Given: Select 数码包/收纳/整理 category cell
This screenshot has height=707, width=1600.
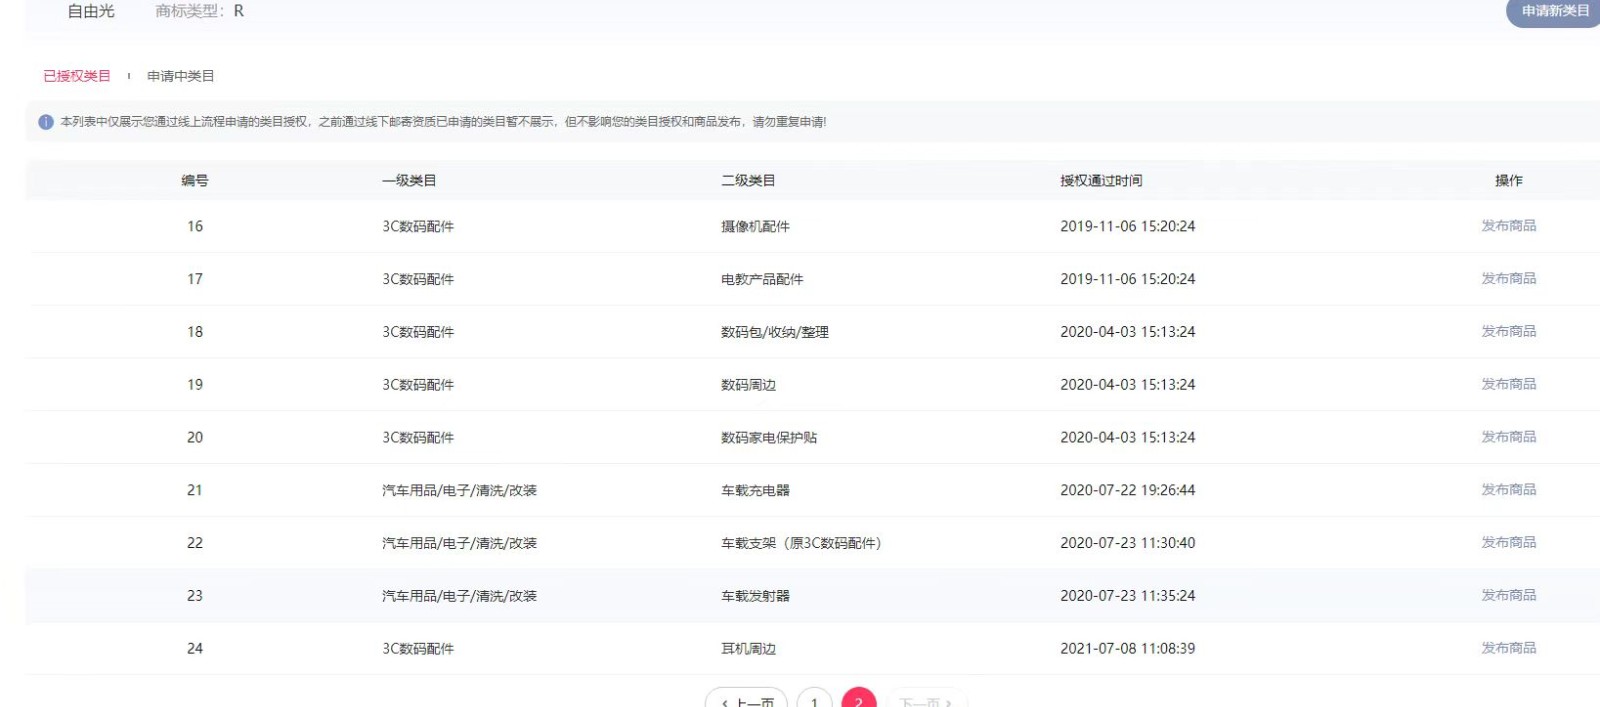Looking at the screenshot, I should click(775, 332).
